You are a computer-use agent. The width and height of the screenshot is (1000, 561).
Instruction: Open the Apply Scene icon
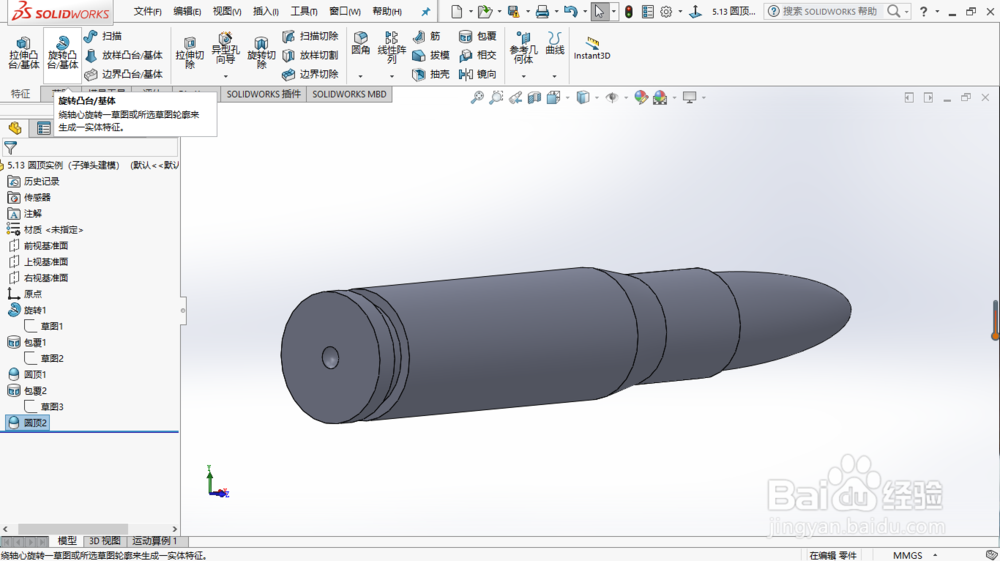click(x=660, y=98)
